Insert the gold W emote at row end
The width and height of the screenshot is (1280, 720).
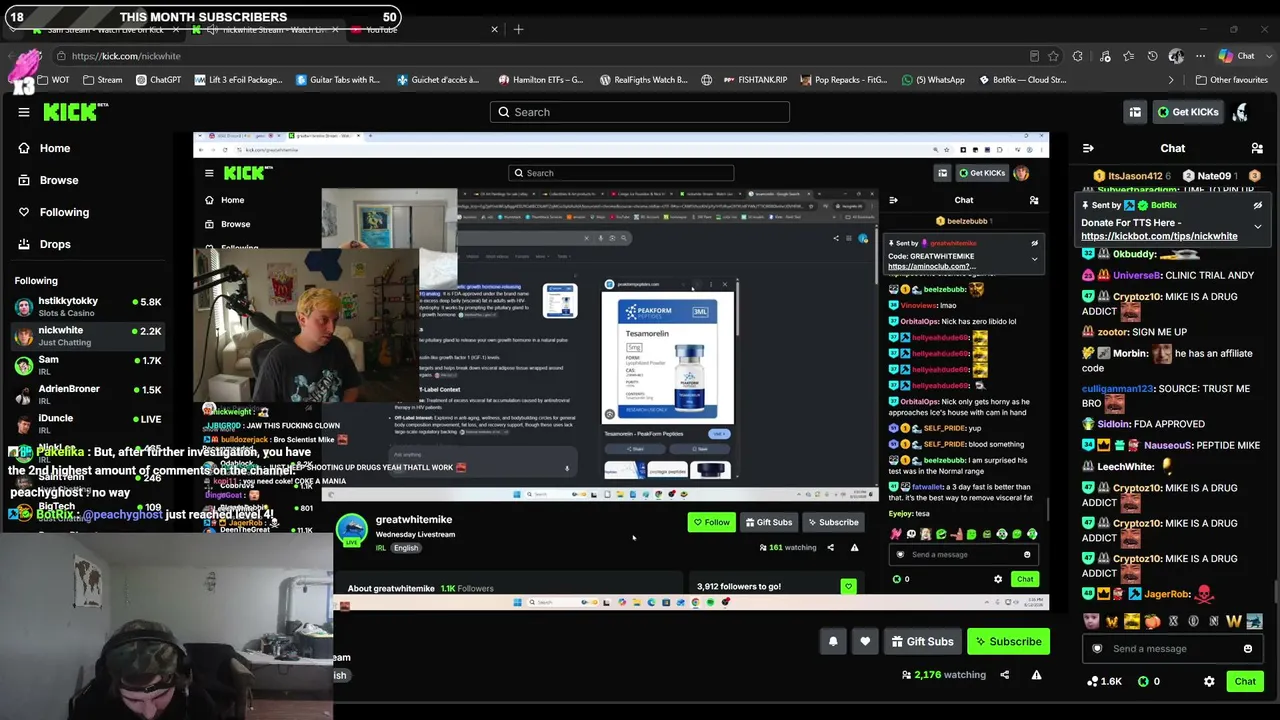click(x=1233, y=622)
